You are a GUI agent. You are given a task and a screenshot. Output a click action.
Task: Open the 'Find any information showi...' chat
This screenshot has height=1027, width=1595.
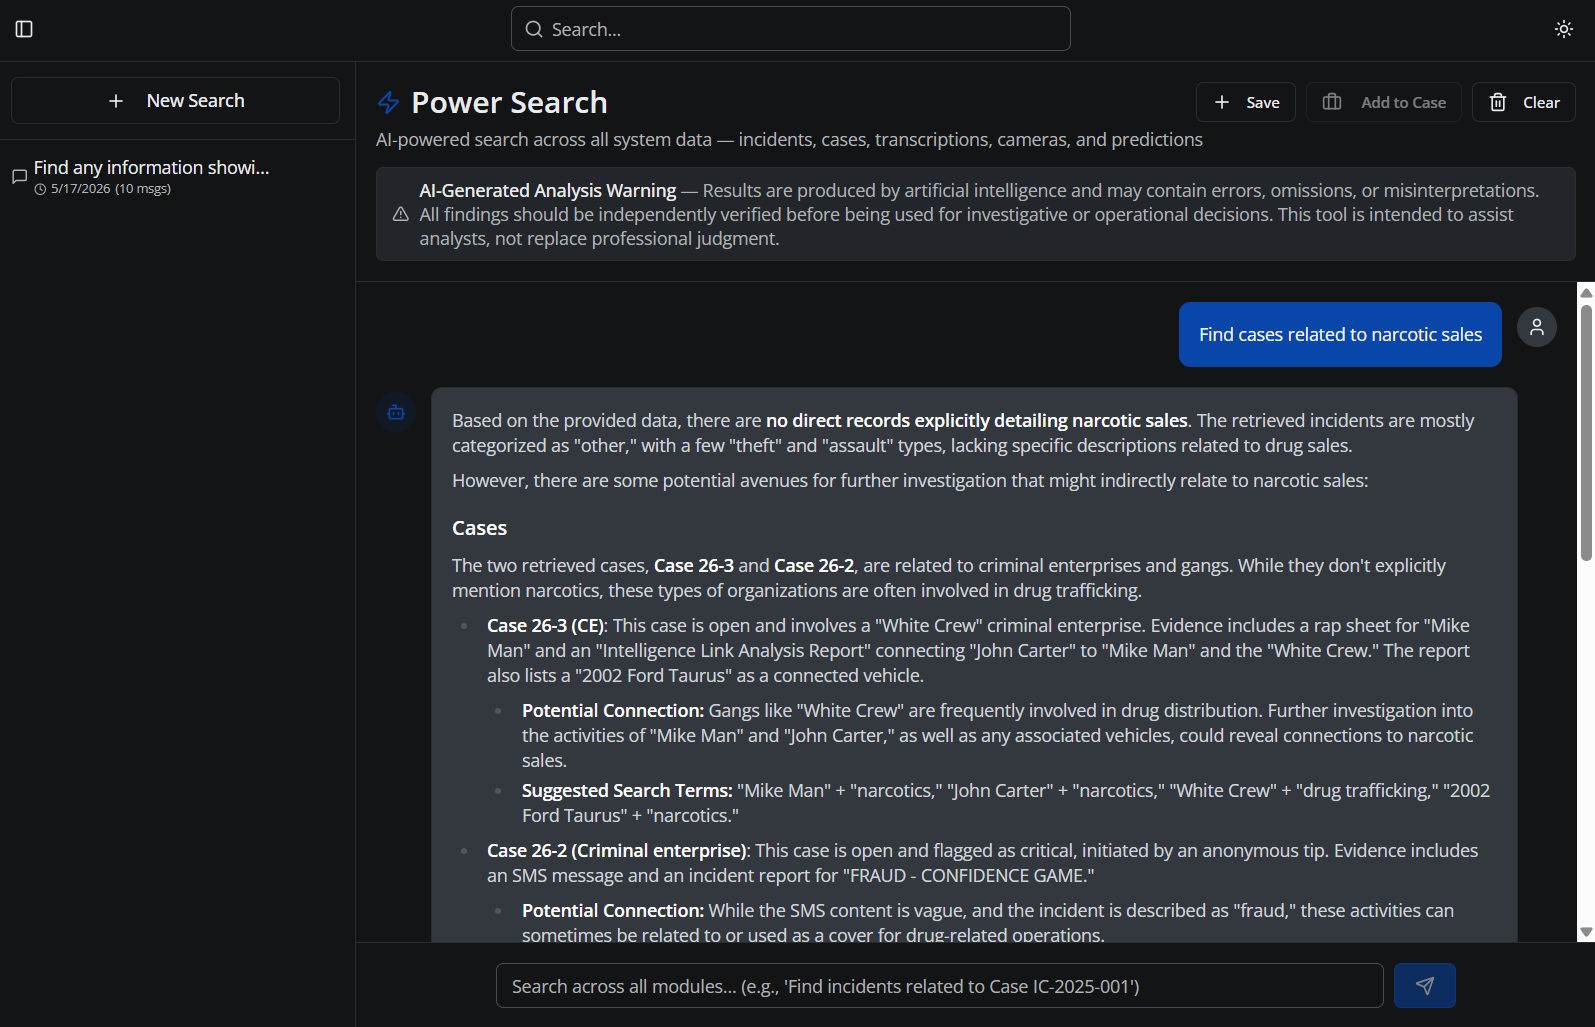tap(175, 176)
